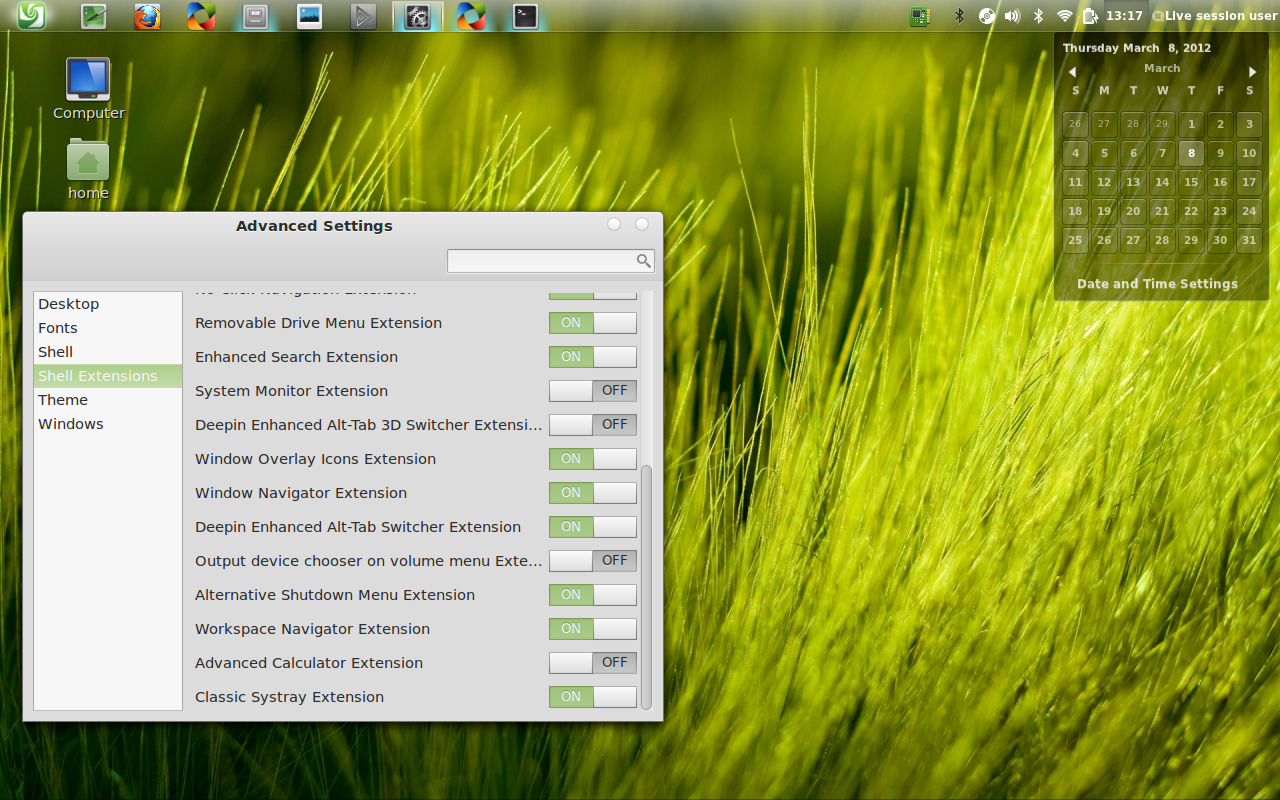Image resolution: width=1280 pixels, height=800 pixels.
Task: Open the terminal from the taskbar
Action: (524, 16)
